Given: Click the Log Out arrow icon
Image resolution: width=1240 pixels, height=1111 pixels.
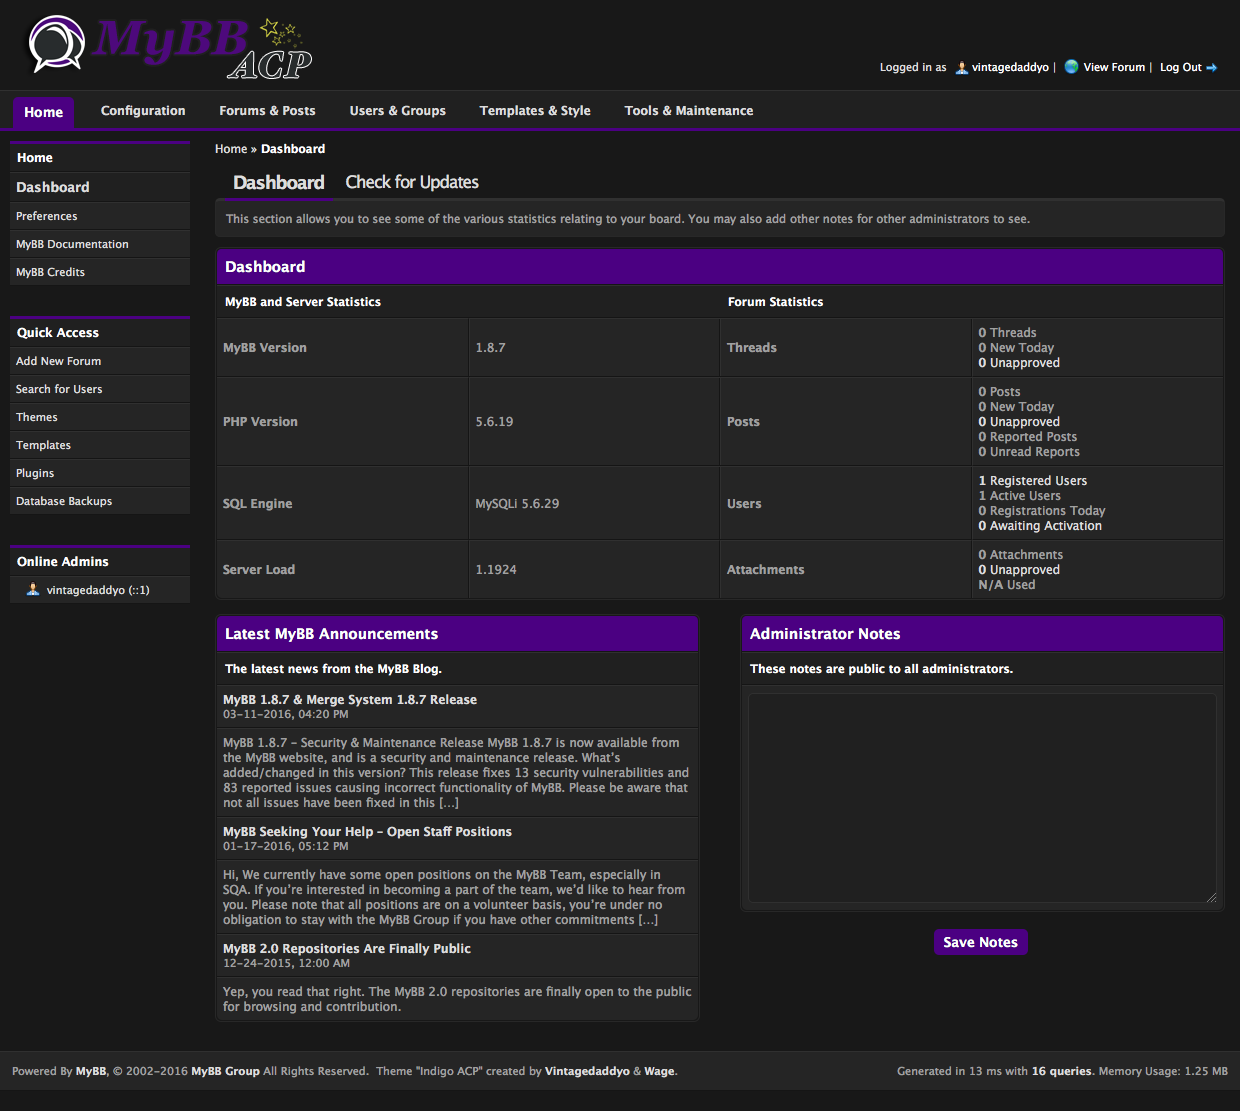Looking at the screenshot, I should click(x=1212, y=68).
